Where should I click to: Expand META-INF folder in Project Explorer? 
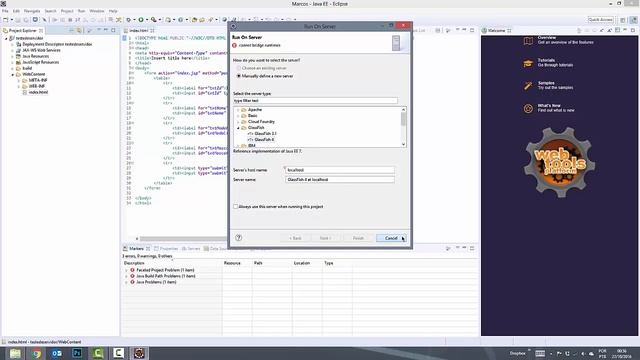(19, 80)
